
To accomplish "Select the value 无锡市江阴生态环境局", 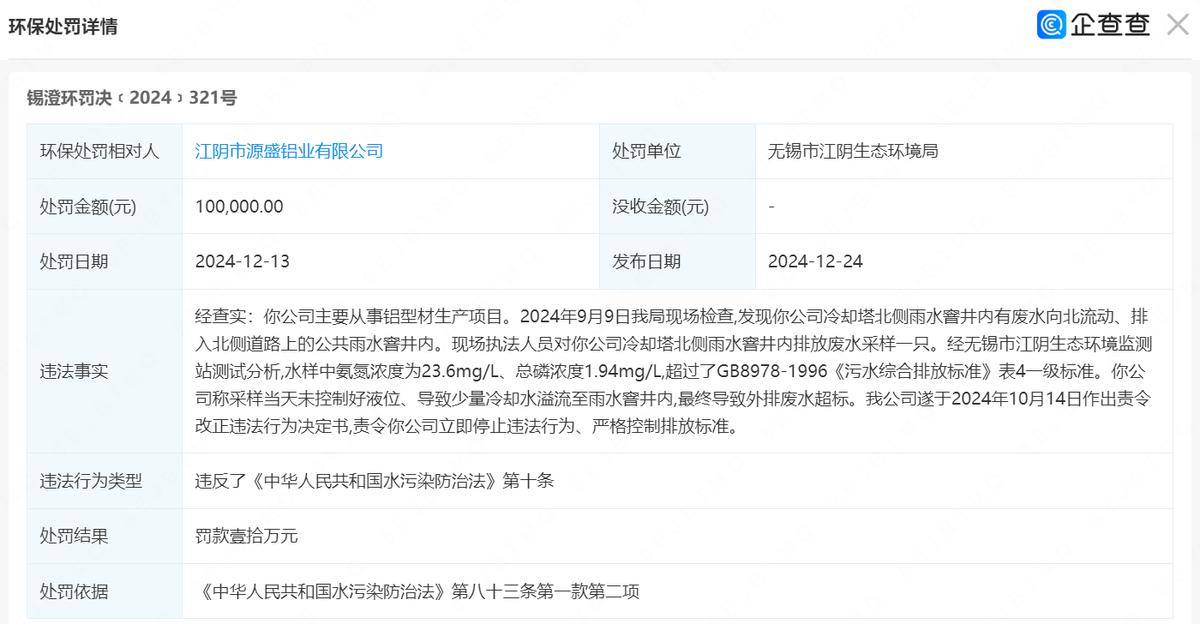I will click(853, 152).
